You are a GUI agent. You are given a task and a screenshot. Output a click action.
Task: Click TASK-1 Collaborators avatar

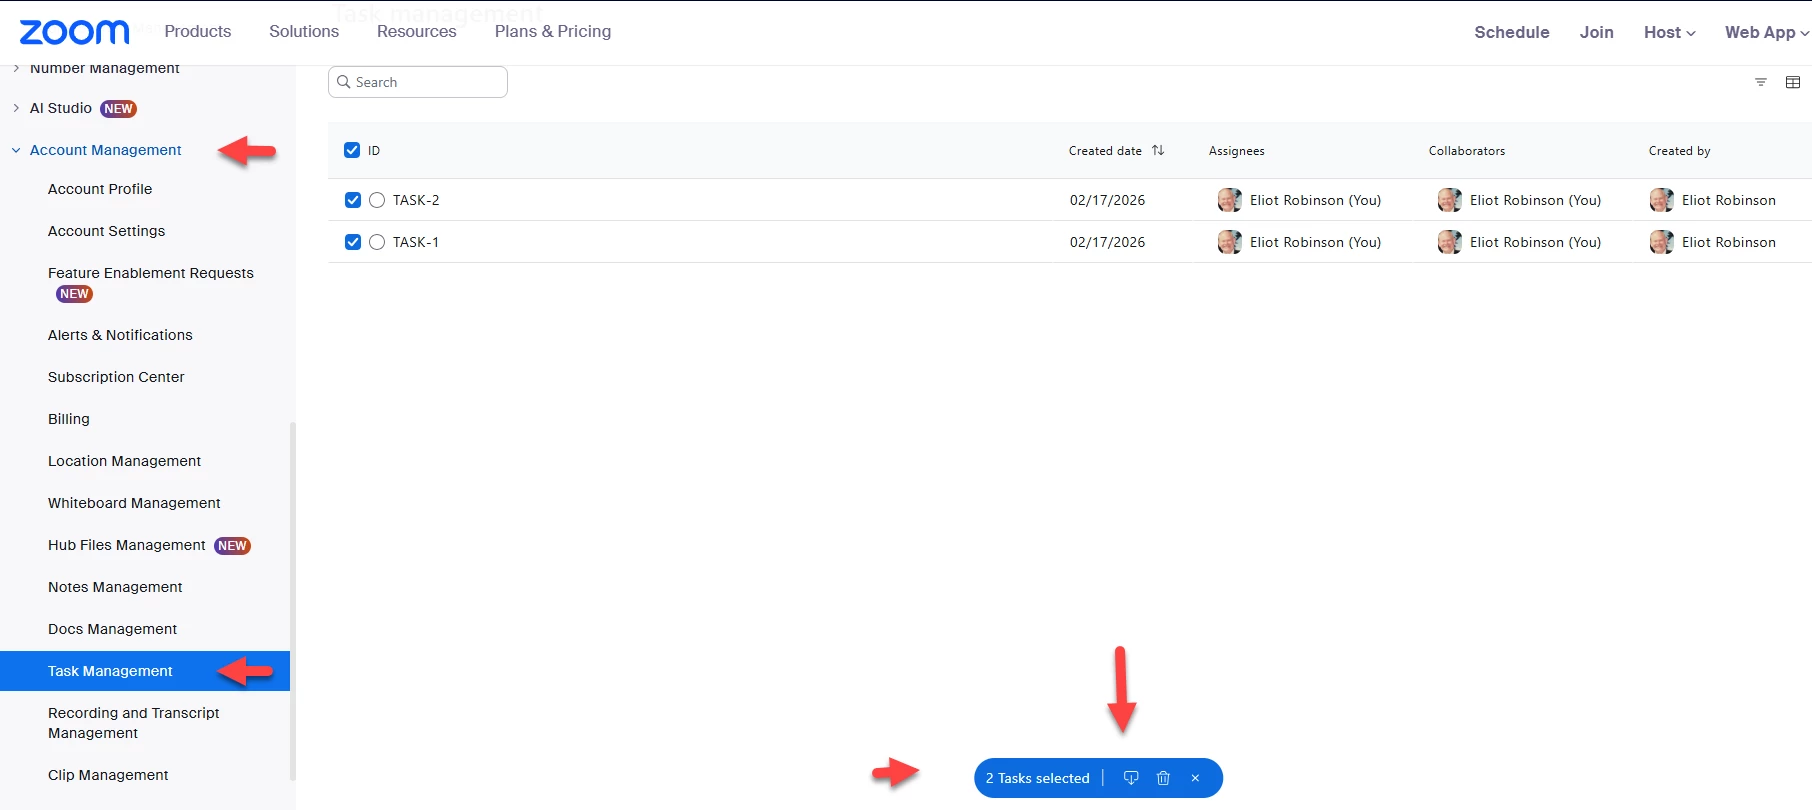pyautogui.click(x=1450, y=242)
